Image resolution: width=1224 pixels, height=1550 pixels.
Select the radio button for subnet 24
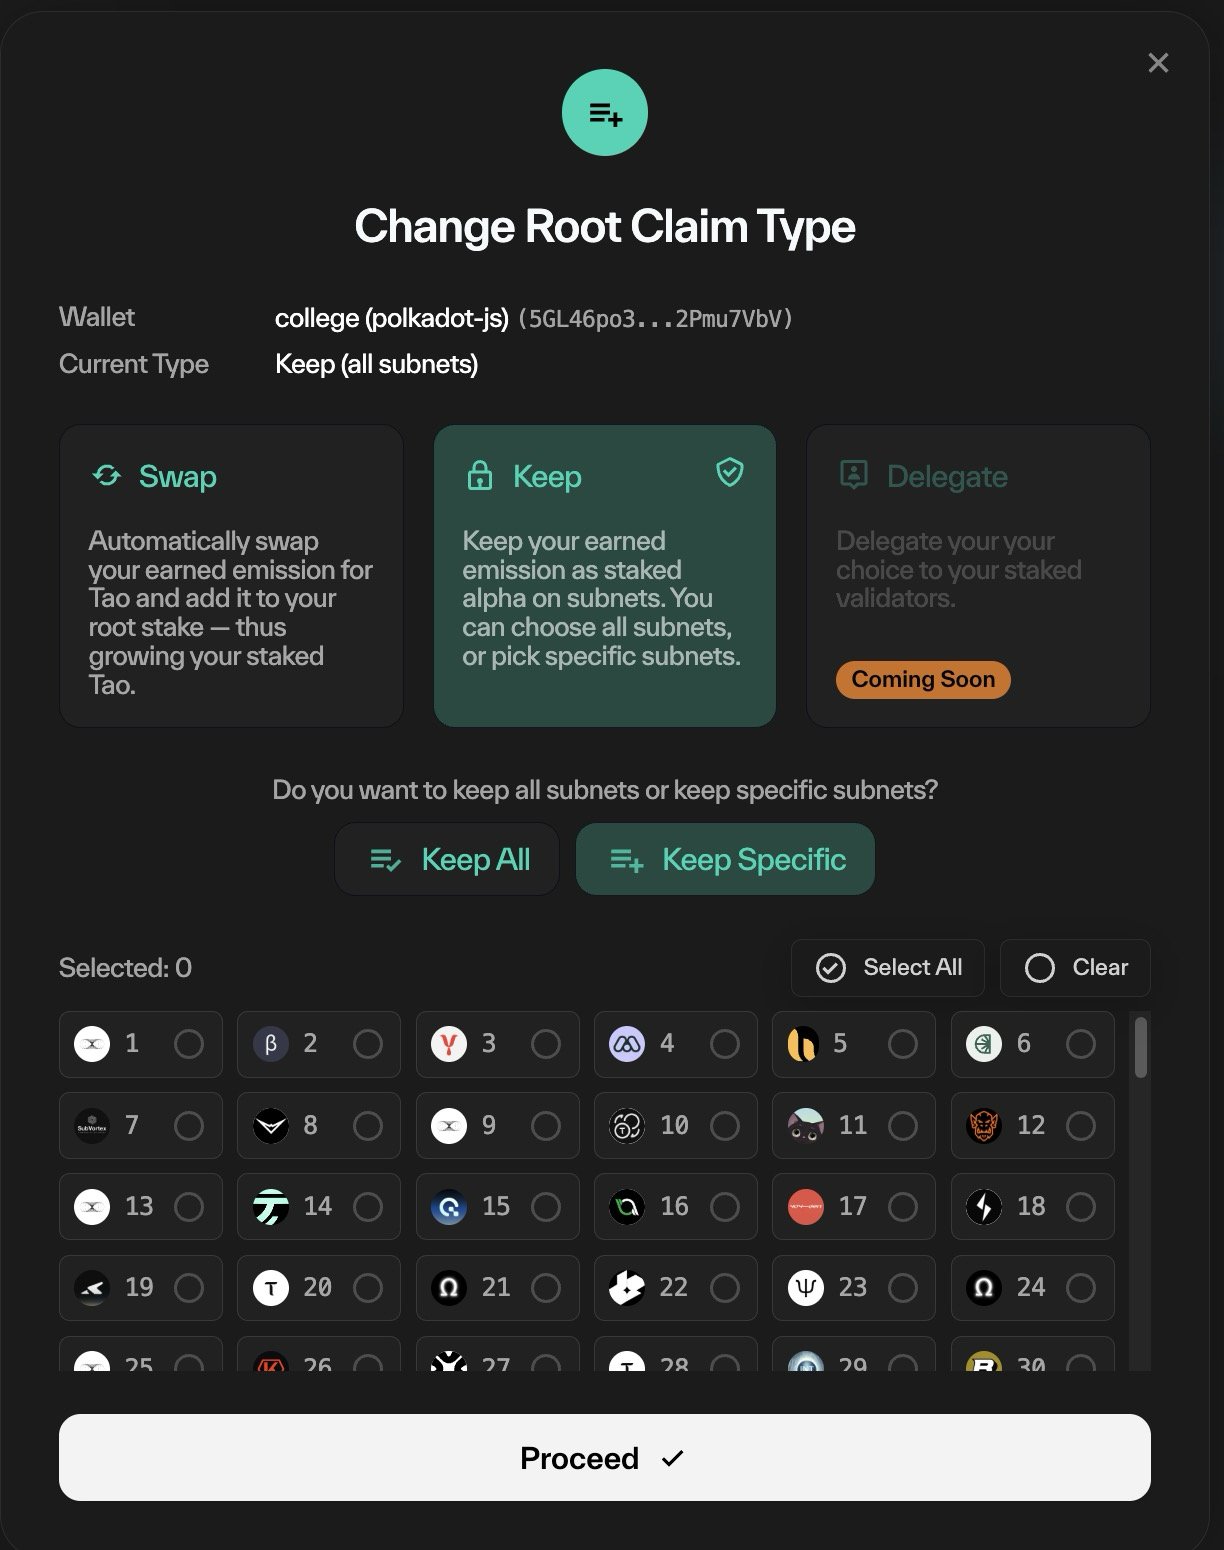click(x=1081, y=1288)
